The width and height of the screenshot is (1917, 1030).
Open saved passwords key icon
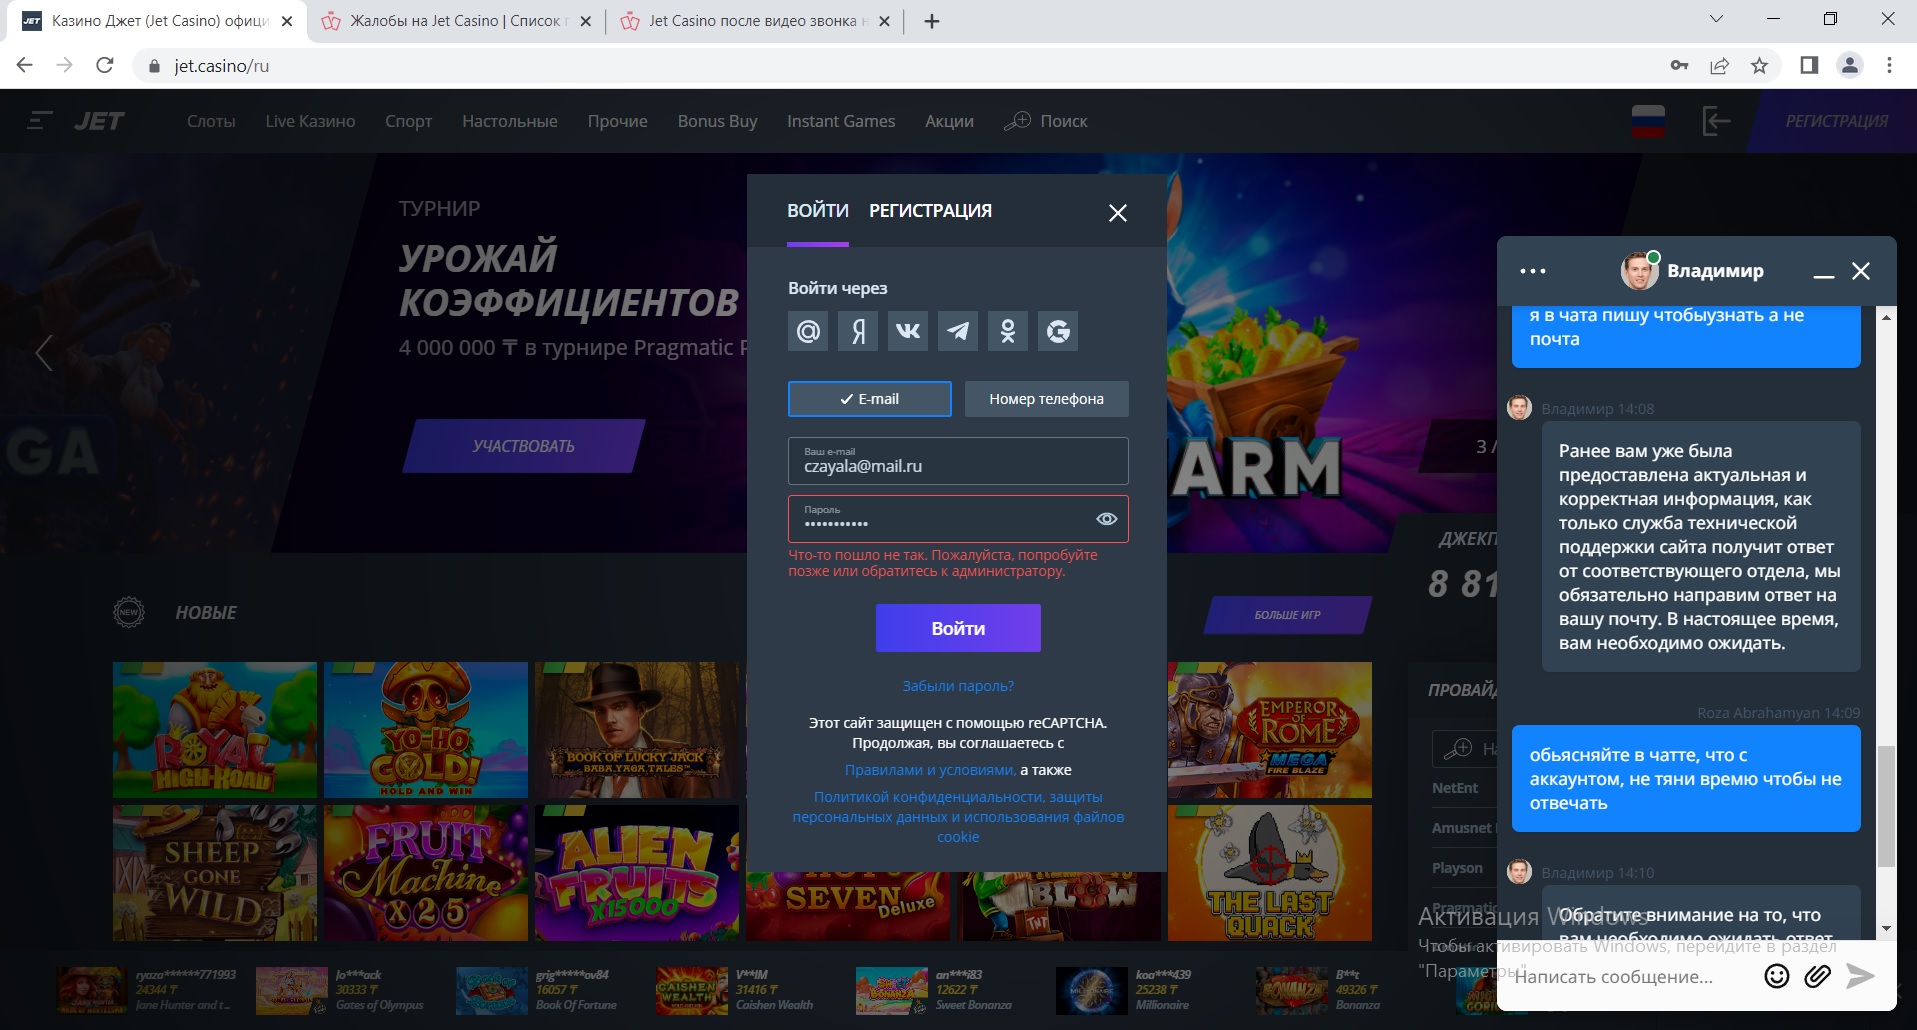click(1679, 66)
